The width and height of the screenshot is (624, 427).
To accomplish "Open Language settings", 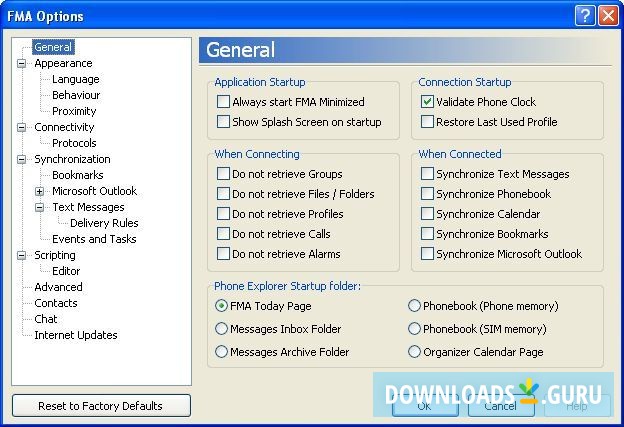I will click(76, 79).
